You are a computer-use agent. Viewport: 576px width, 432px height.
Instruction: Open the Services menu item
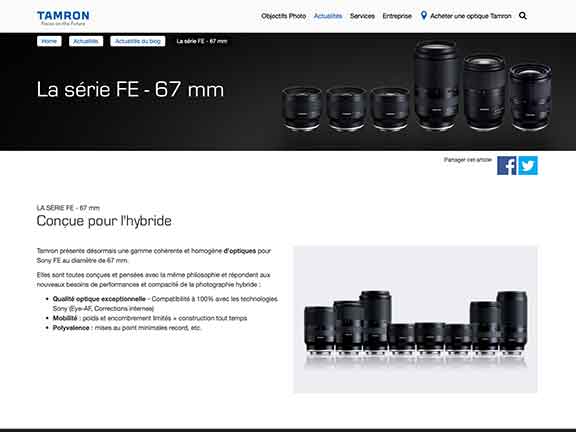pyautogui.click(x=362, y=16)
